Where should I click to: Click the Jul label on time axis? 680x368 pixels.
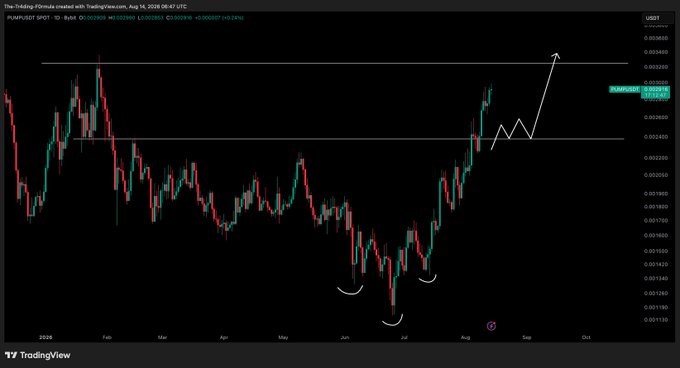pos(404,337)
